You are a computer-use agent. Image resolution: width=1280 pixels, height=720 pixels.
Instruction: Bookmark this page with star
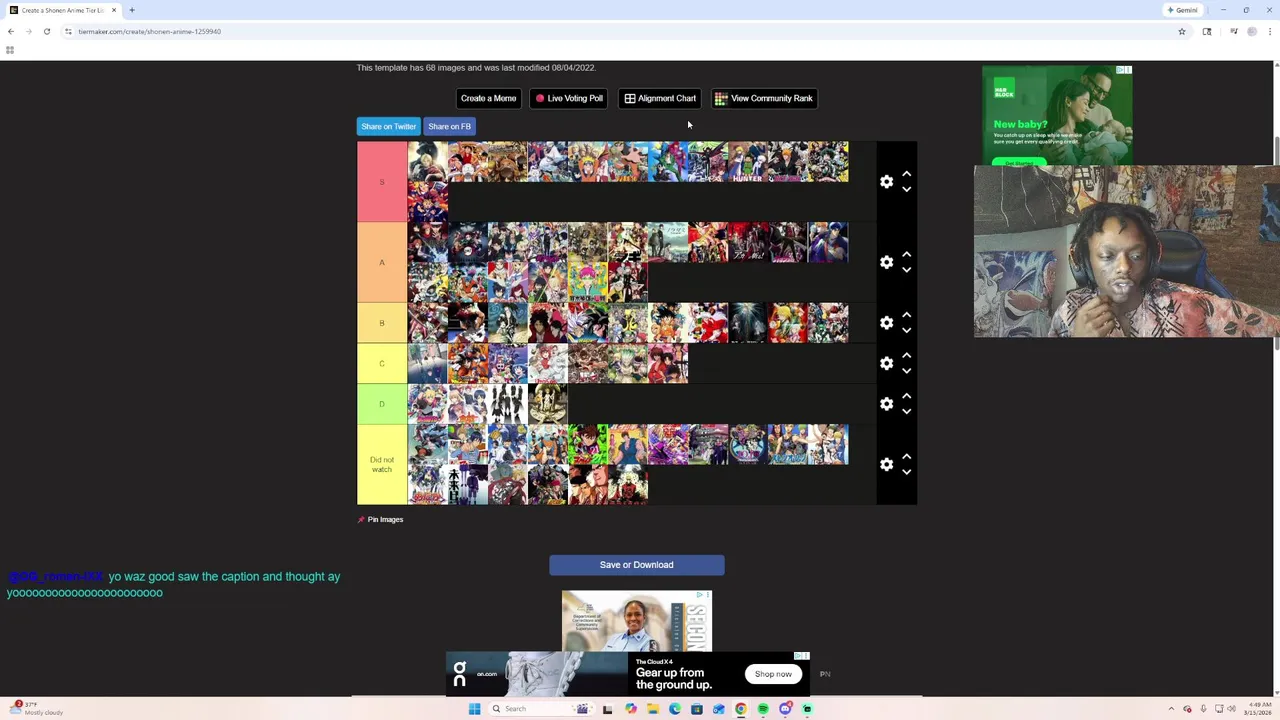[x=1181, y=31]
